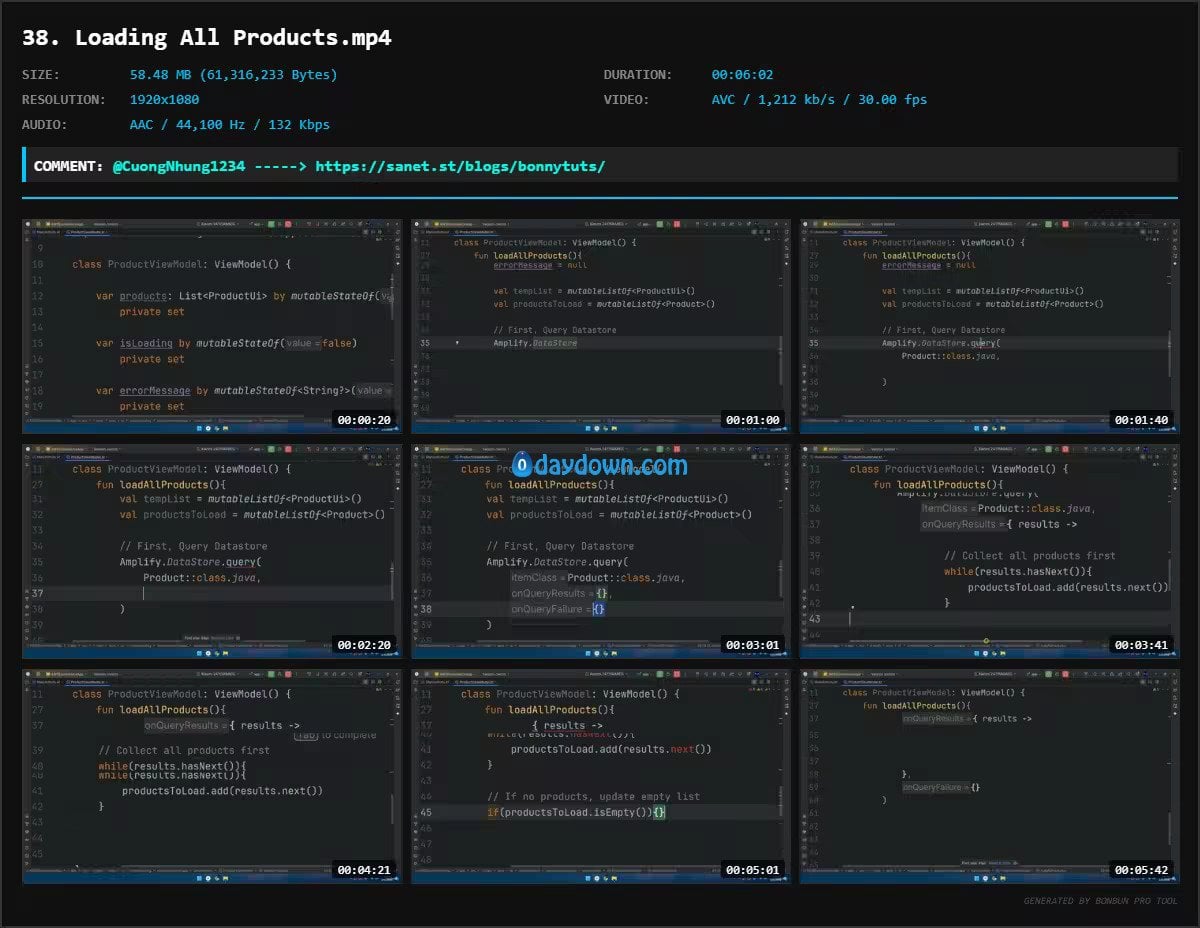Select the file size value "58.48 MB (61,316,233 Bytes)"
The width and height of the screenshot is (1200, 928).
click(234, 75)
